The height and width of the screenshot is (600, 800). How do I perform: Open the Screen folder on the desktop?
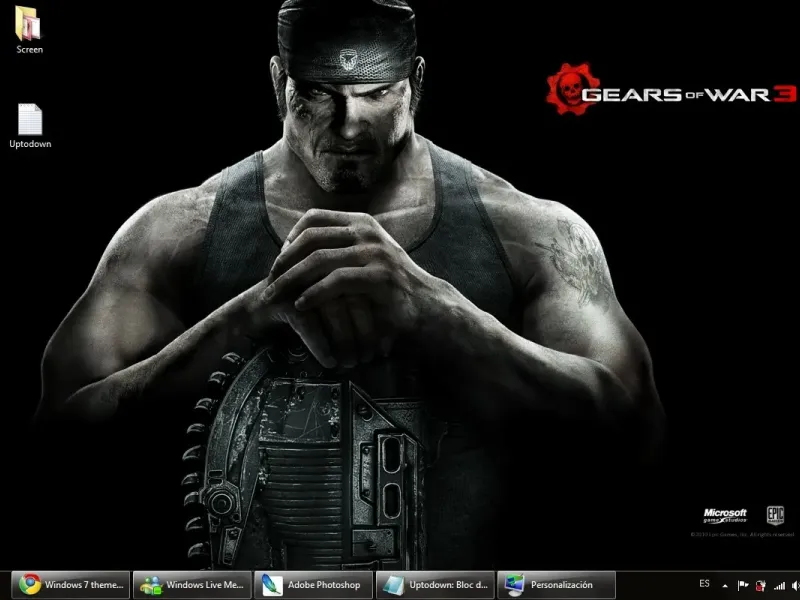click(x=29, y=30)
